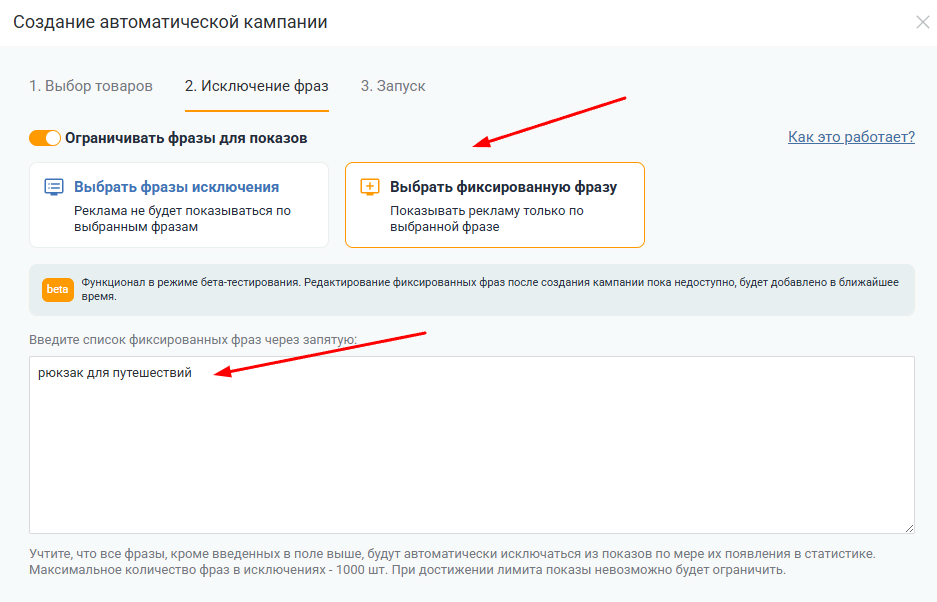
Task: Select the "2. Исключение фраз" tab
Action: click(256, 86)
